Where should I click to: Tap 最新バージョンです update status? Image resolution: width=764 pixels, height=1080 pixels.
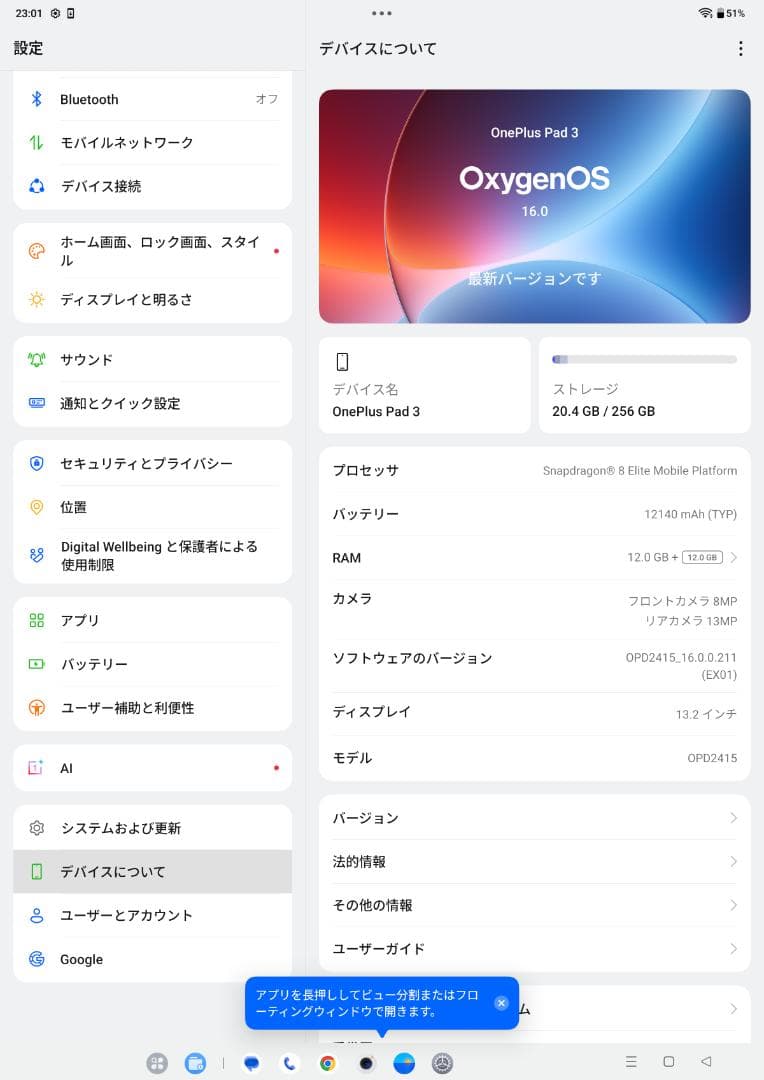(x=535, y=278)
